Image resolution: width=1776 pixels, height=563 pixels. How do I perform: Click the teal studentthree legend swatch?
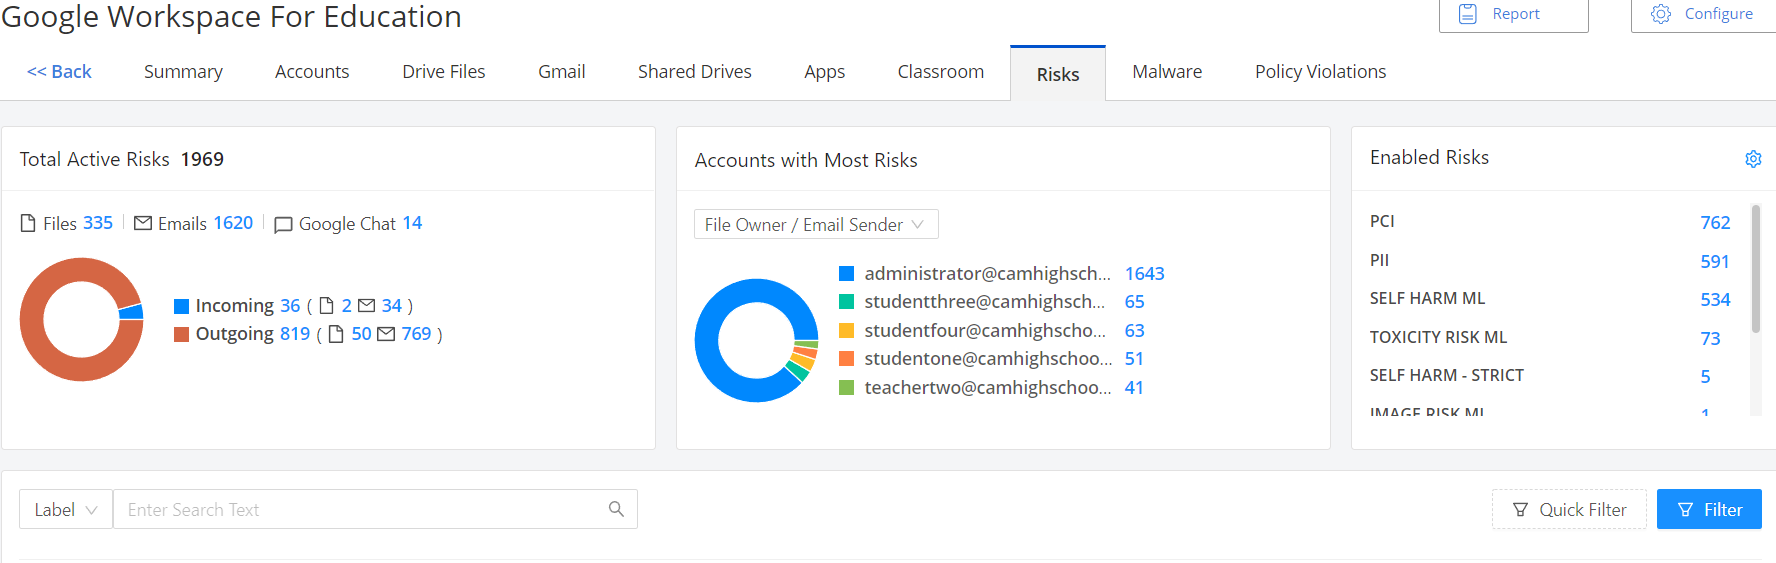[x=846, y=301]
